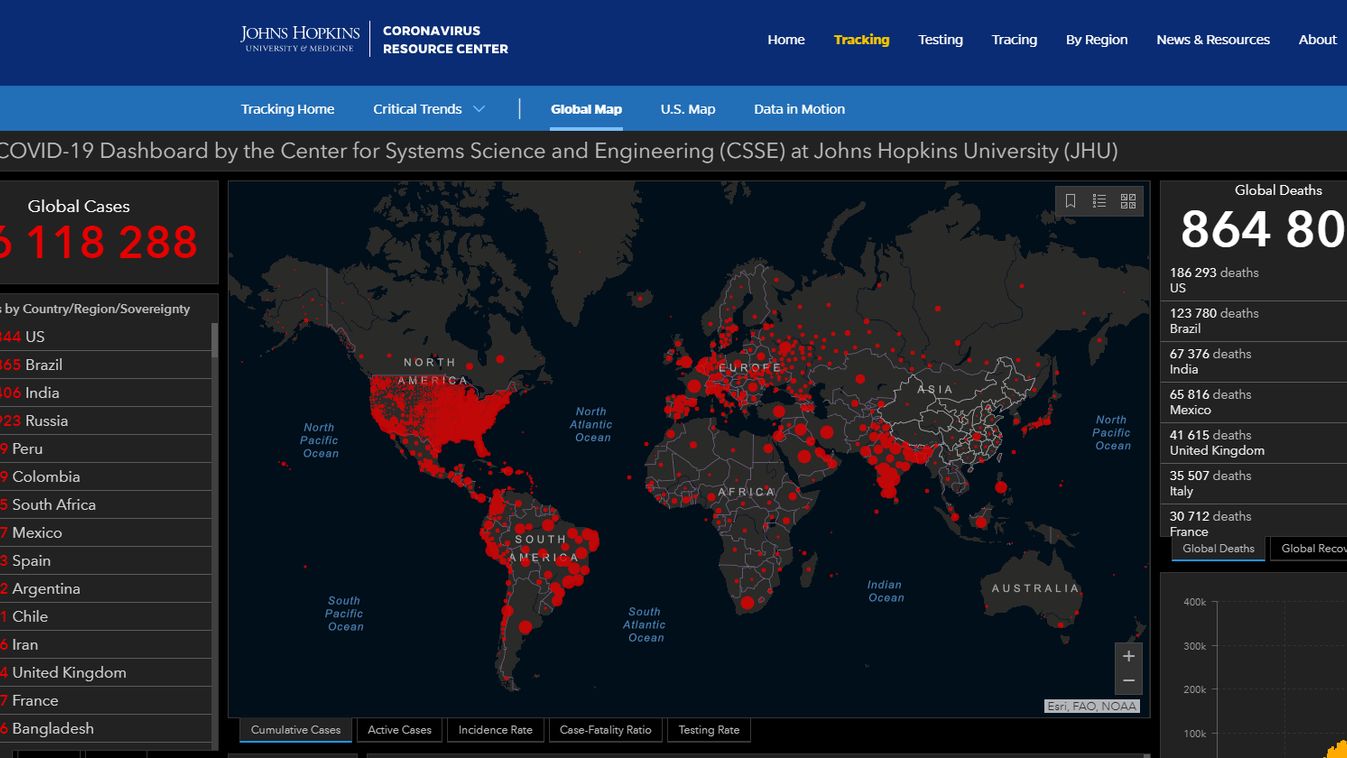The image size is (1347, 758).
Task: Select the Global Deaths panel tab
Action: point(1218,548)
